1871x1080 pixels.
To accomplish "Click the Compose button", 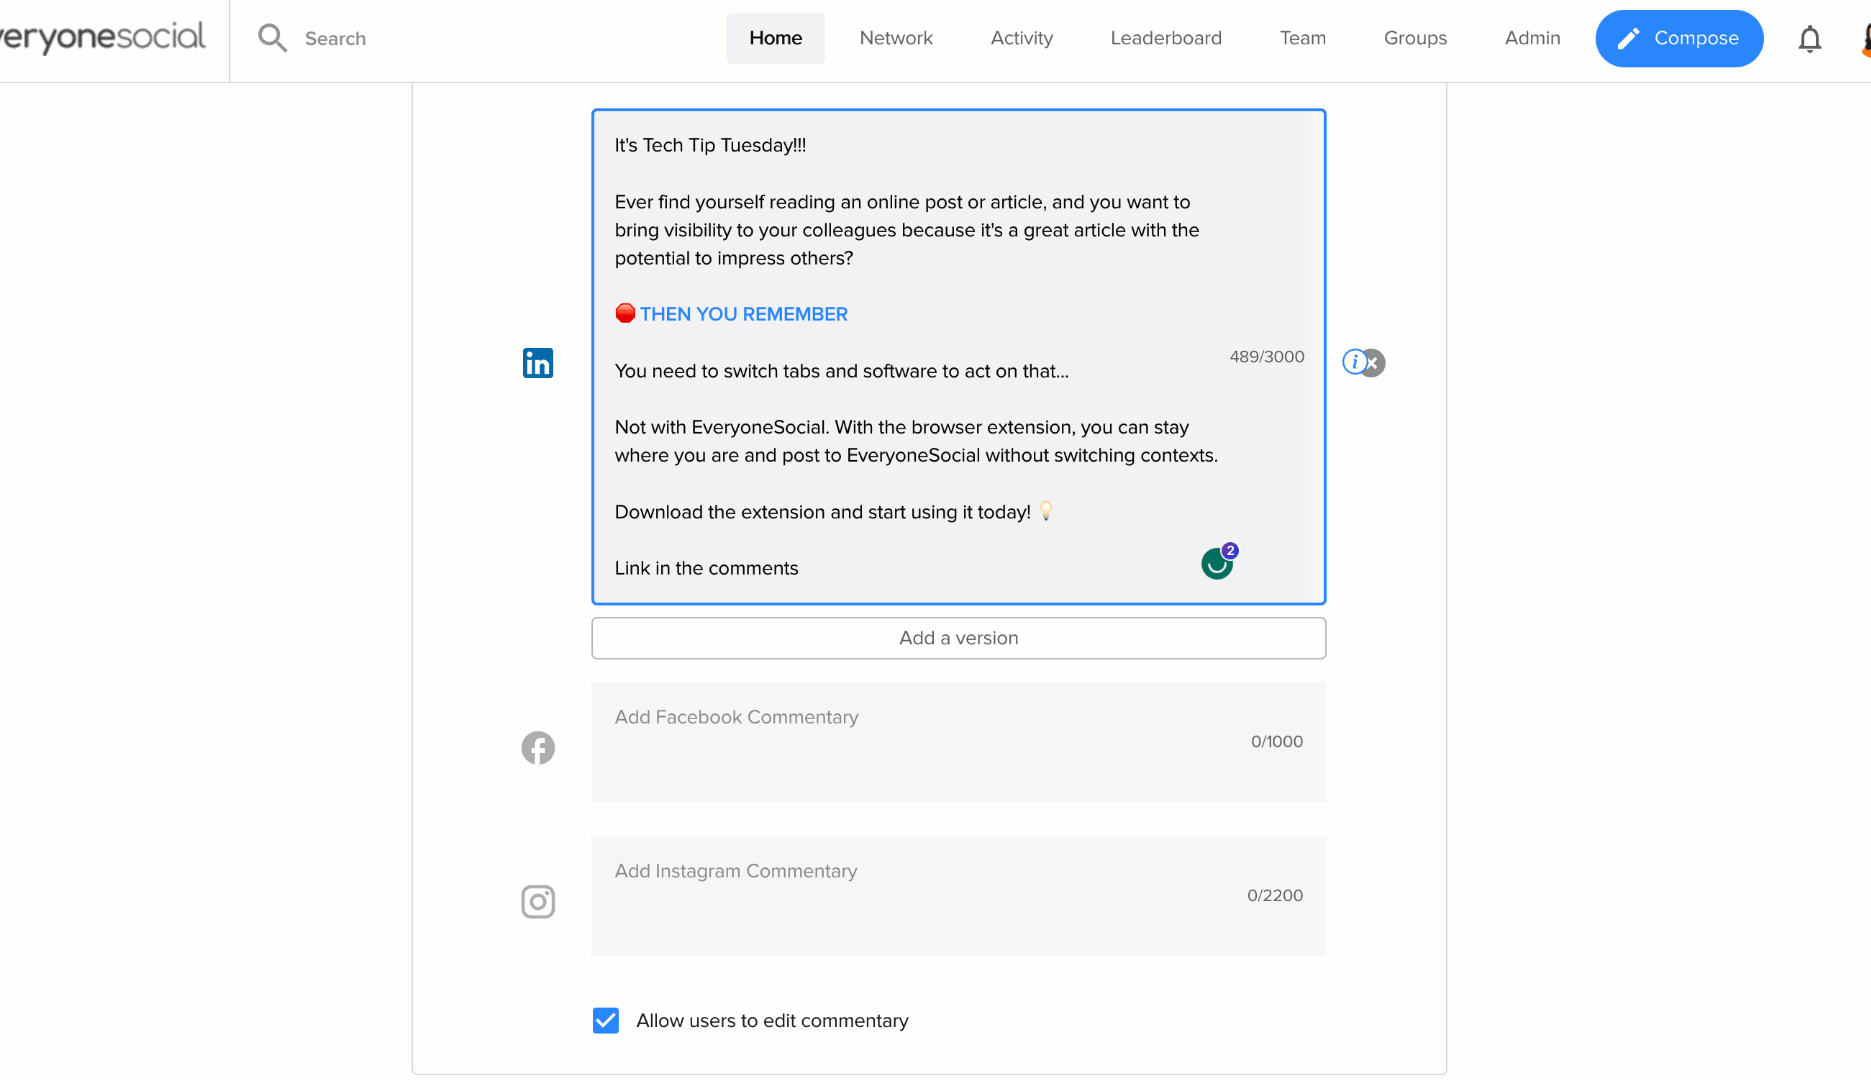I will click(1679, 38).
